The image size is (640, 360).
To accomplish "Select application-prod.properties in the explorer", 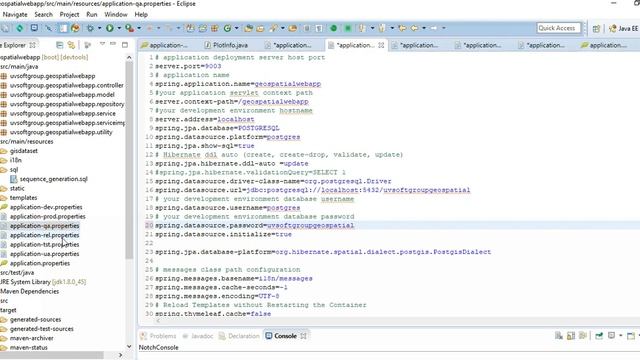I will coord(47,217).
